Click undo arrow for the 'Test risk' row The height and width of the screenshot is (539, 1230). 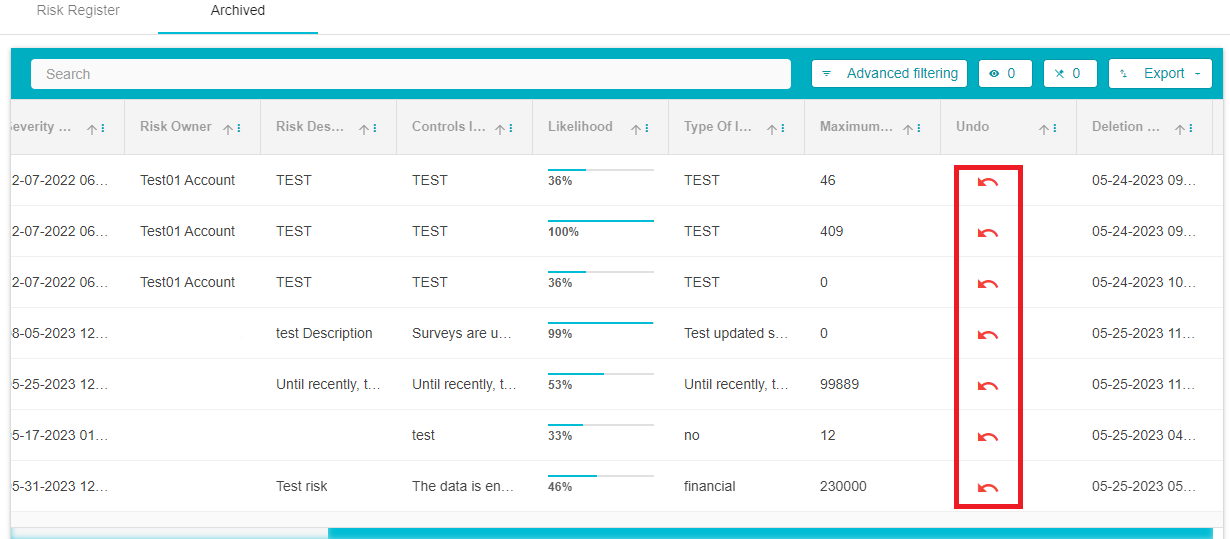point(987,487)
